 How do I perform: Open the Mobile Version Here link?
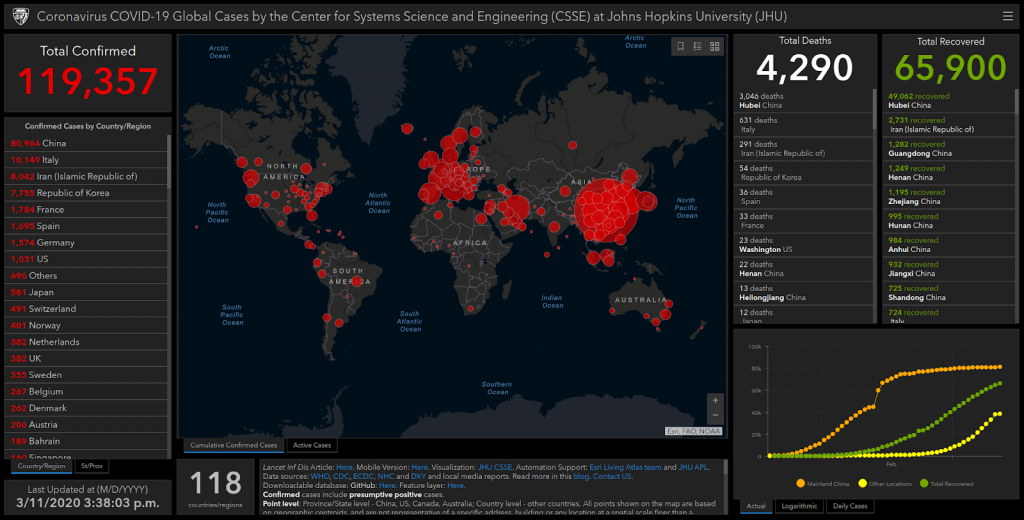[420, 467]
